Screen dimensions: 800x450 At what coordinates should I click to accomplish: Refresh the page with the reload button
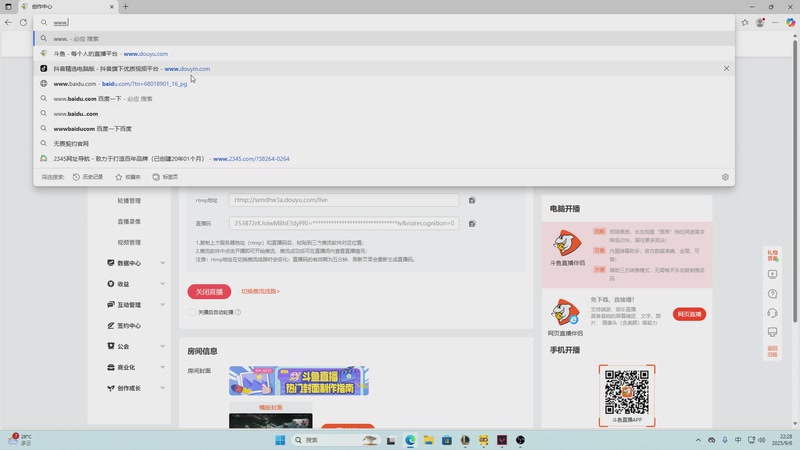pos(23,22)
